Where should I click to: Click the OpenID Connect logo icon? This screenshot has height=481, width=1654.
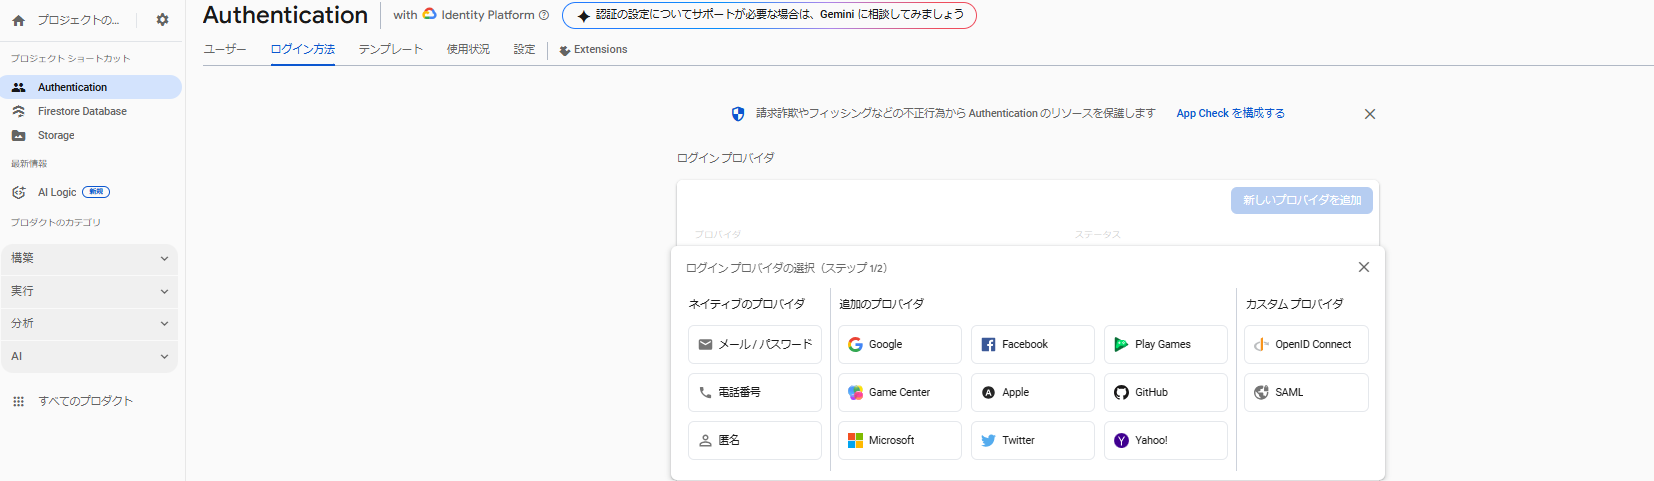(x=1261, y=344)
